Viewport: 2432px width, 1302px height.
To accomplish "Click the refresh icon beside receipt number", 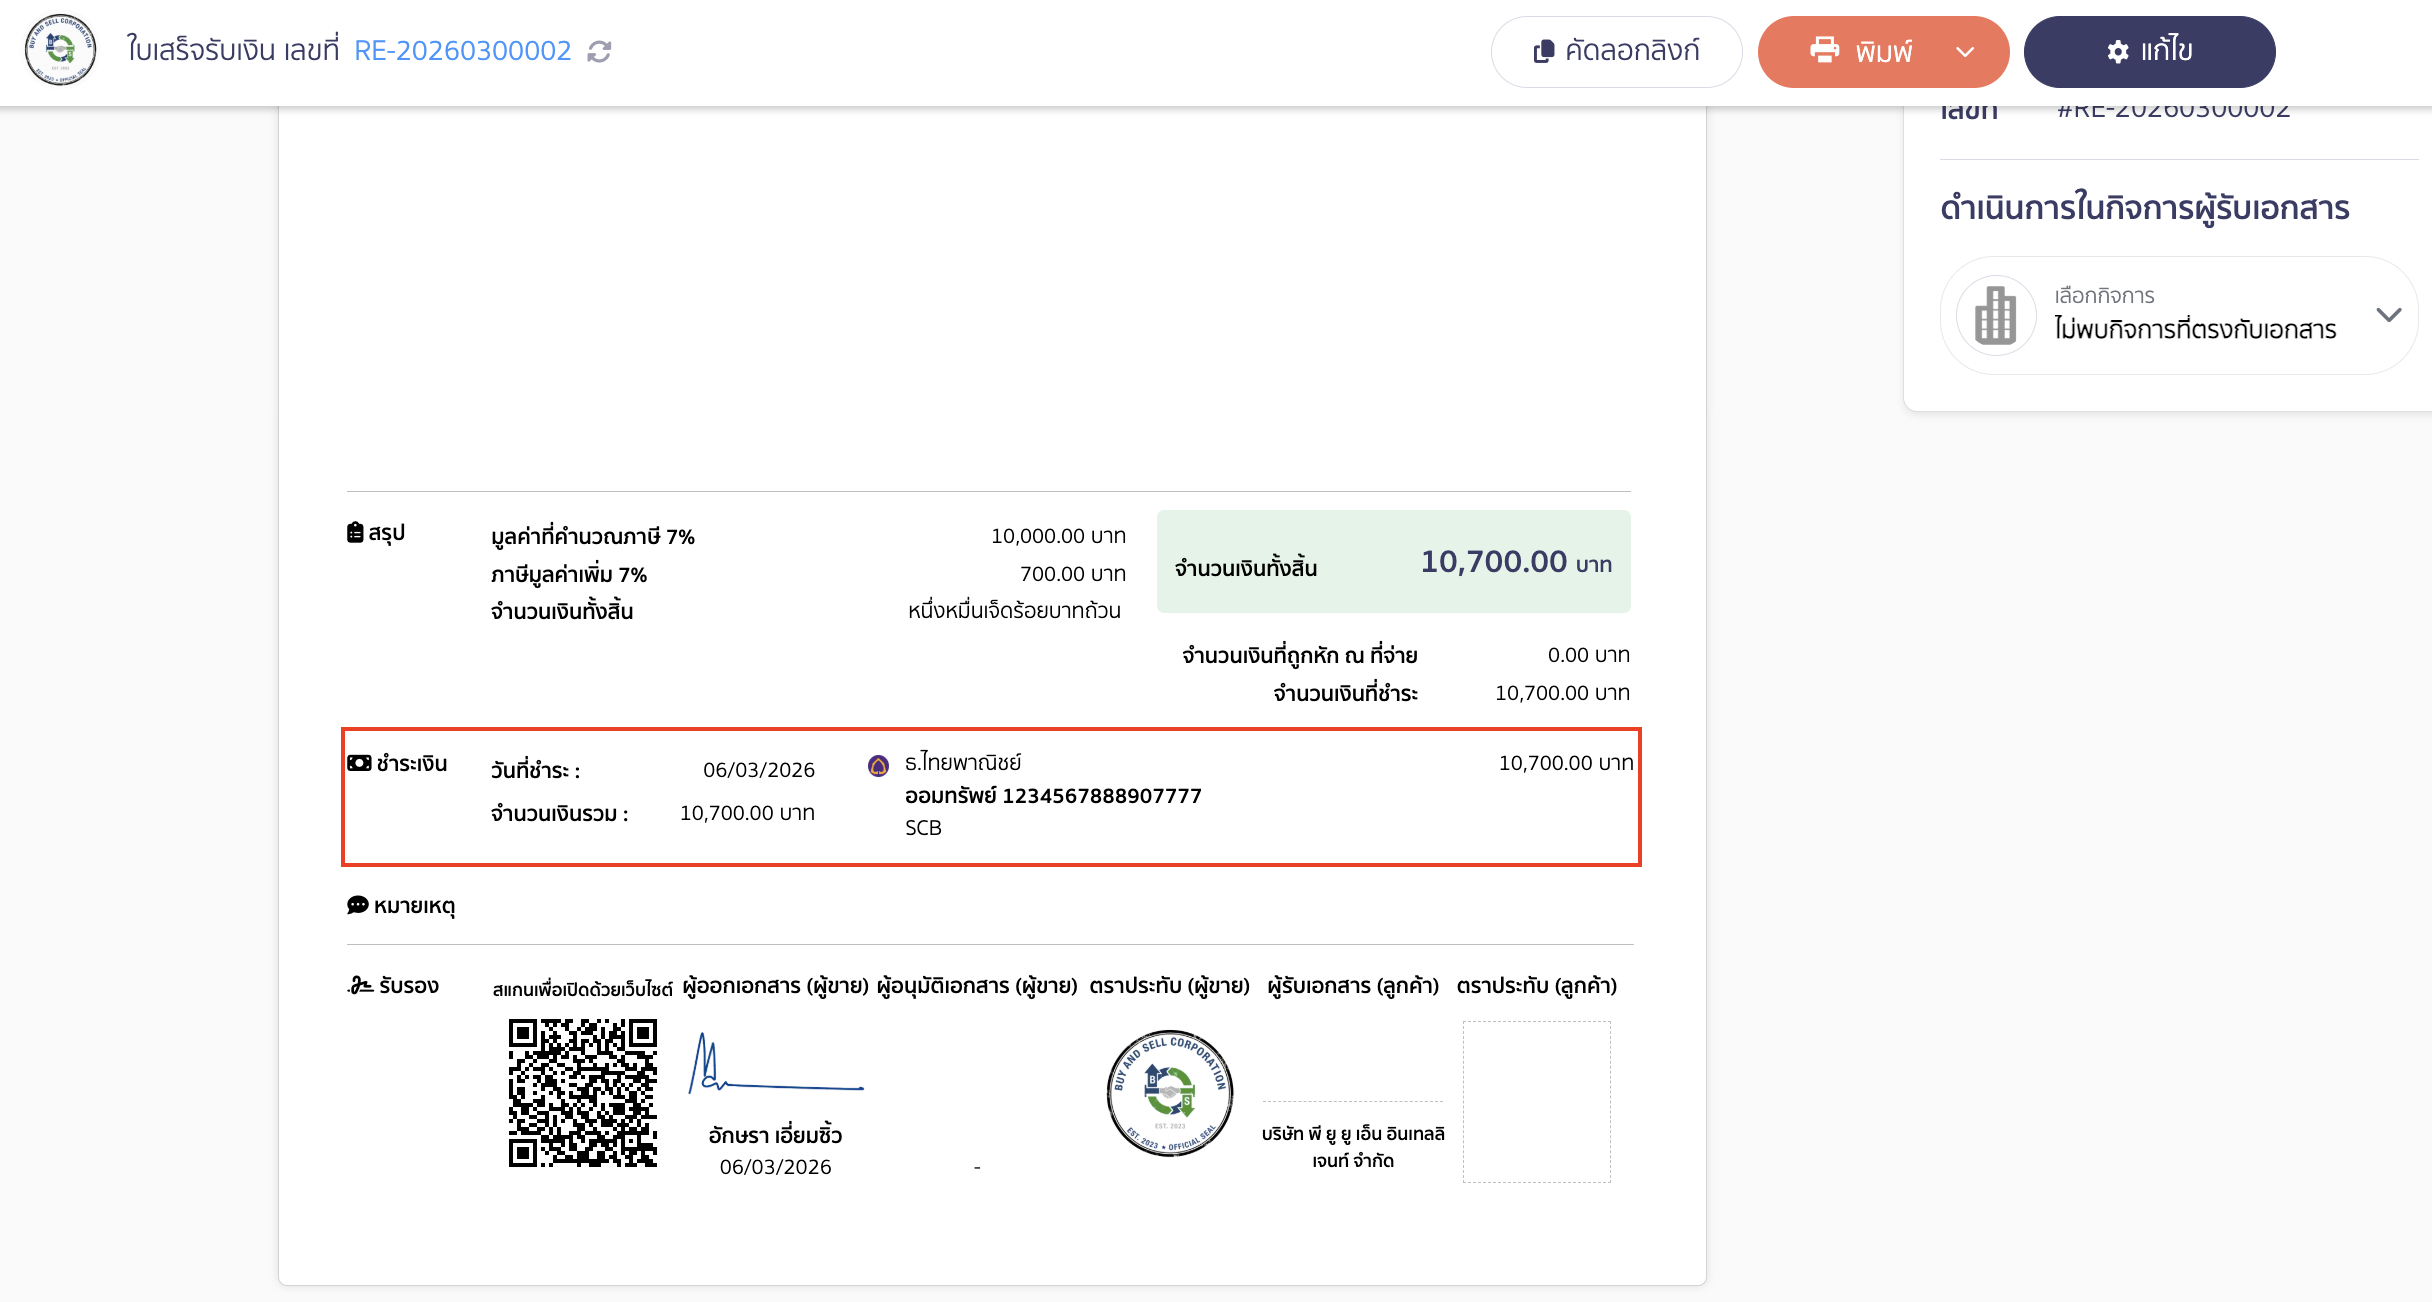I will [x=599, y=51].
